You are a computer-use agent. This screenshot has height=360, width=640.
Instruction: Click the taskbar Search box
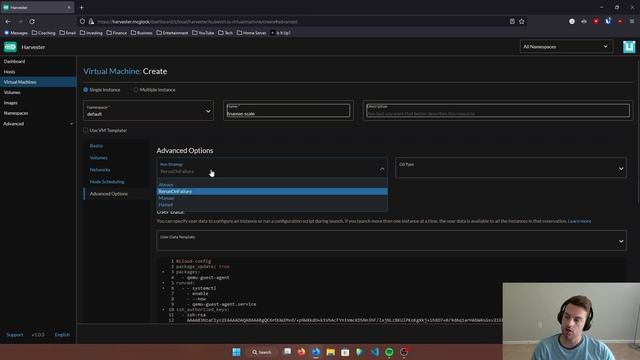[262, 352]
